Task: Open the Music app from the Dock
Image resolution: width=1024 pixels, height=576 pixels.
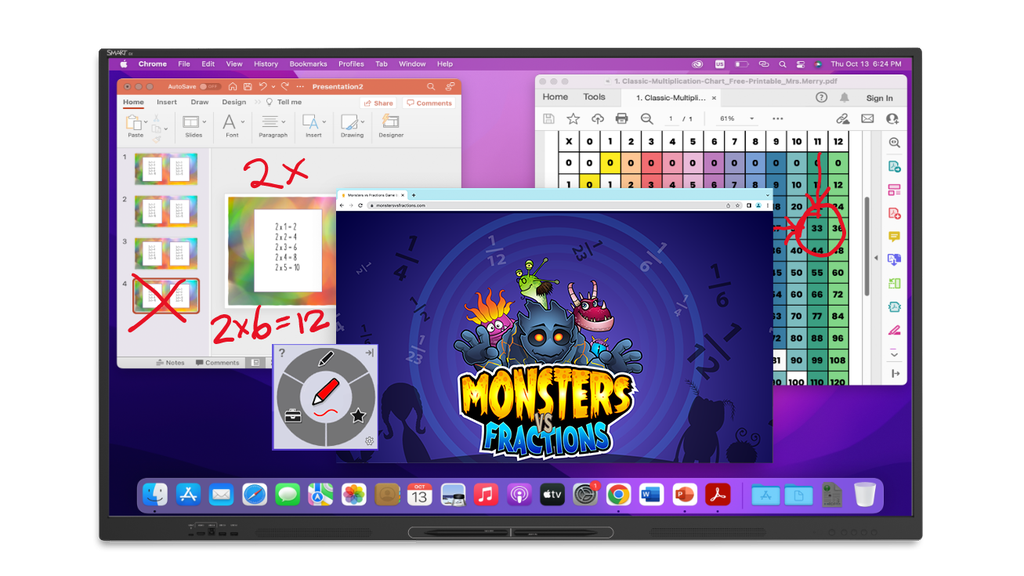Action: coord(485,494)
